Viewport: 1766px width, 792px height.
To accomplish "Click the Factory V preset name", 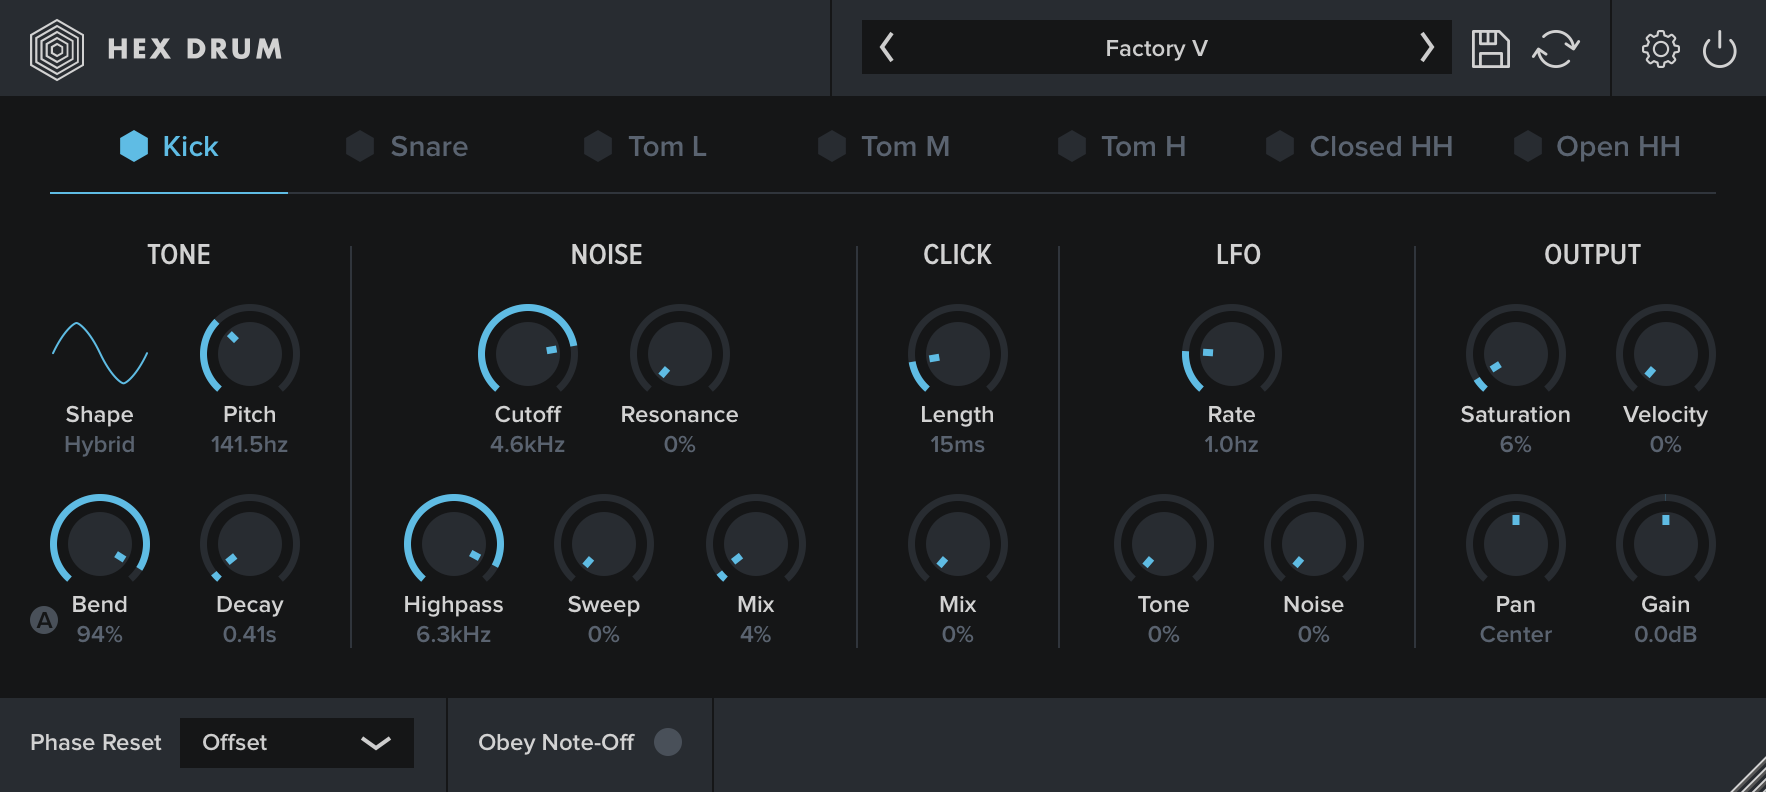I will [1156, 48].
